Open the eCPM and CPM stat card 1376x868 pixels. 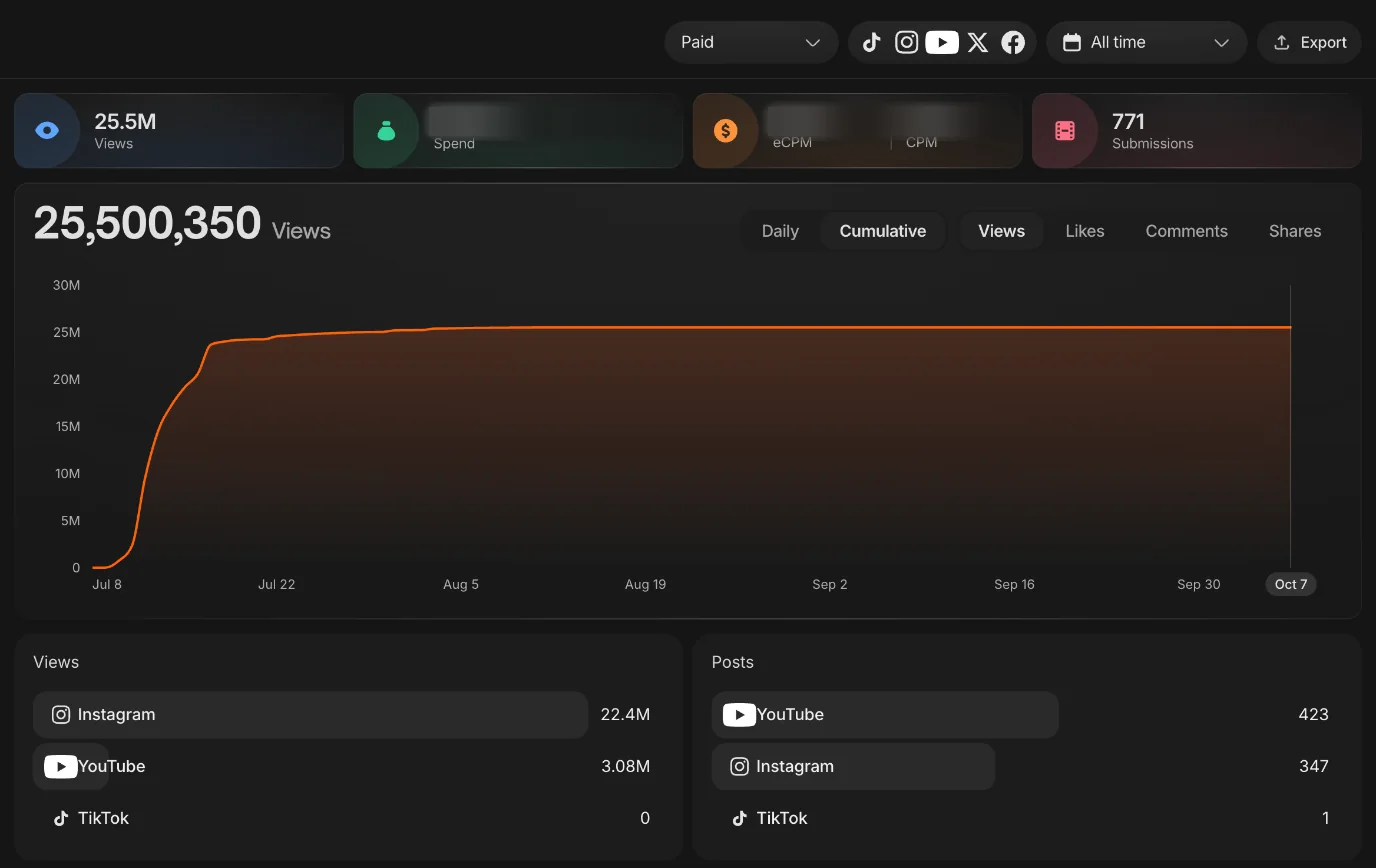click(x=857, y=130)
